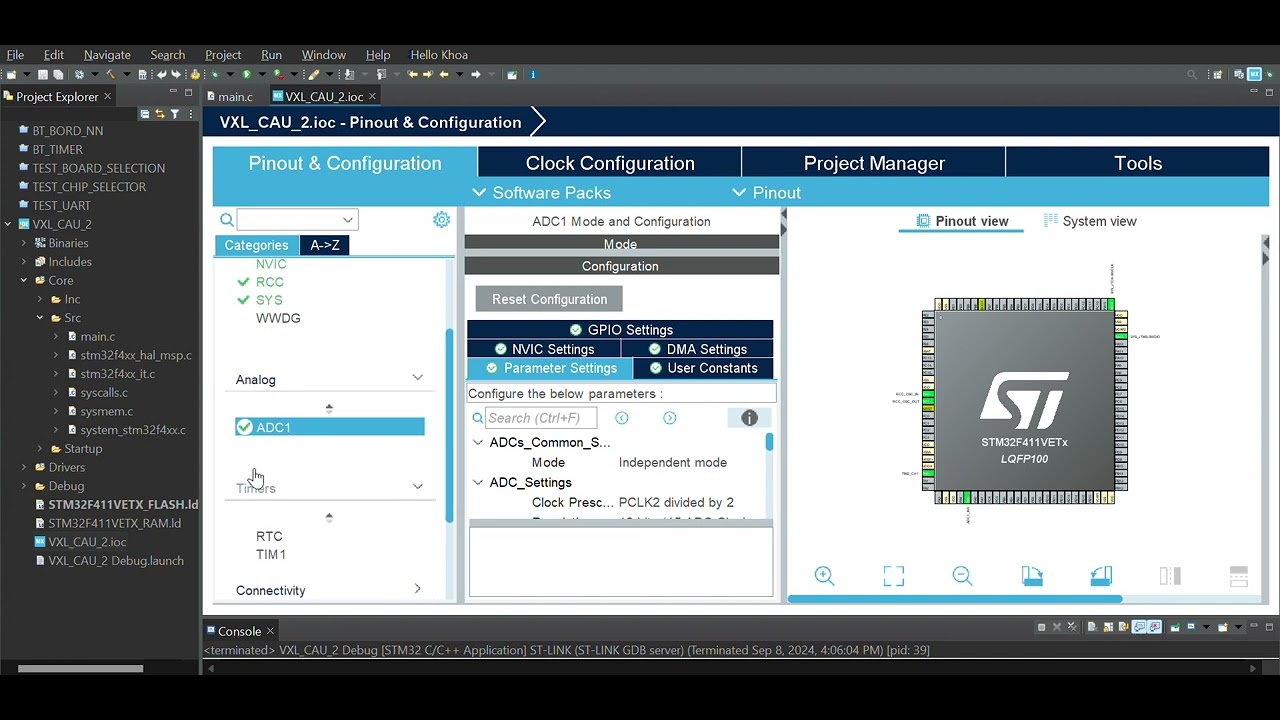
Task: Rotate chip clockwise icon
Action: 1032,575
